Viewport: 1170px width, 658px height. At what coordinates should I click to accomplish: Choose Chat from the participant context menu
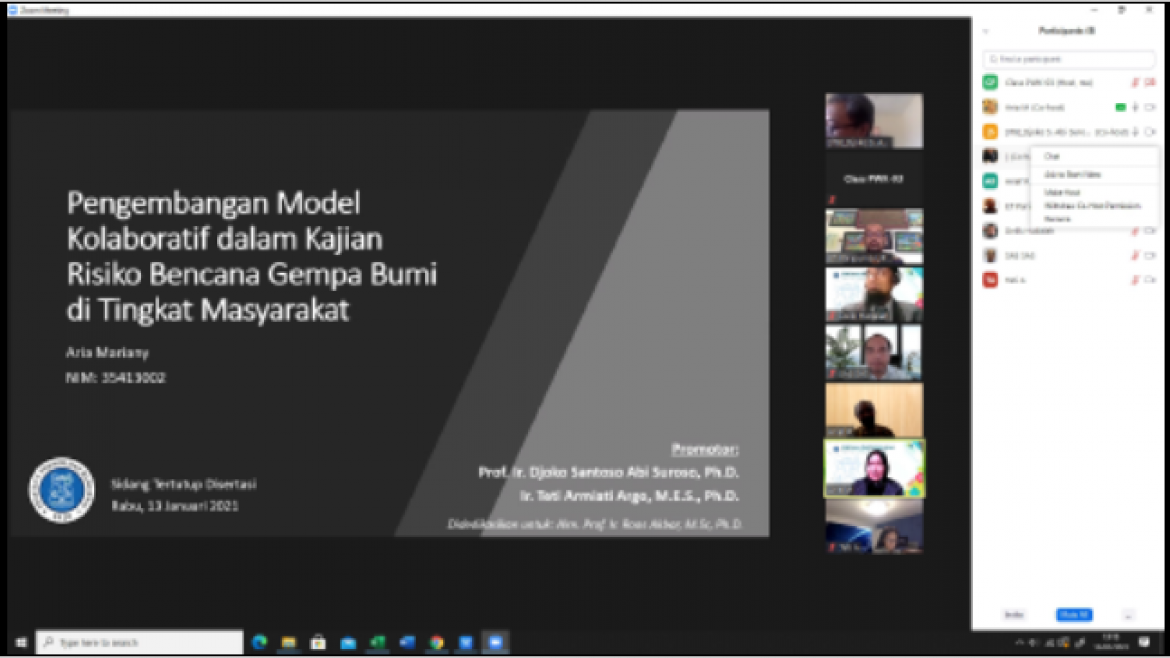(1052, 156)
